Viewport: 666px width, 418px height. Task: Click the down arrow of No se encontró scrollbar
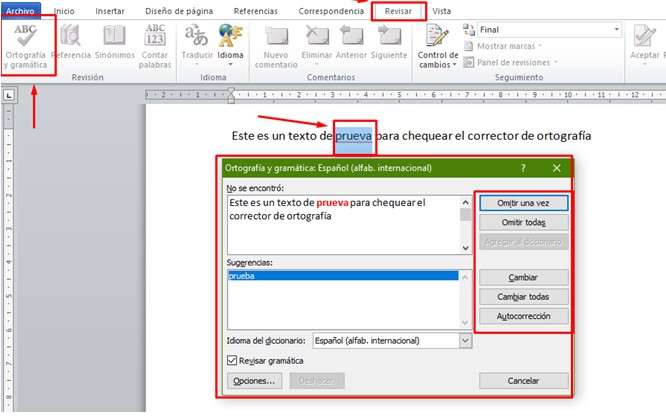coord(466,248)
